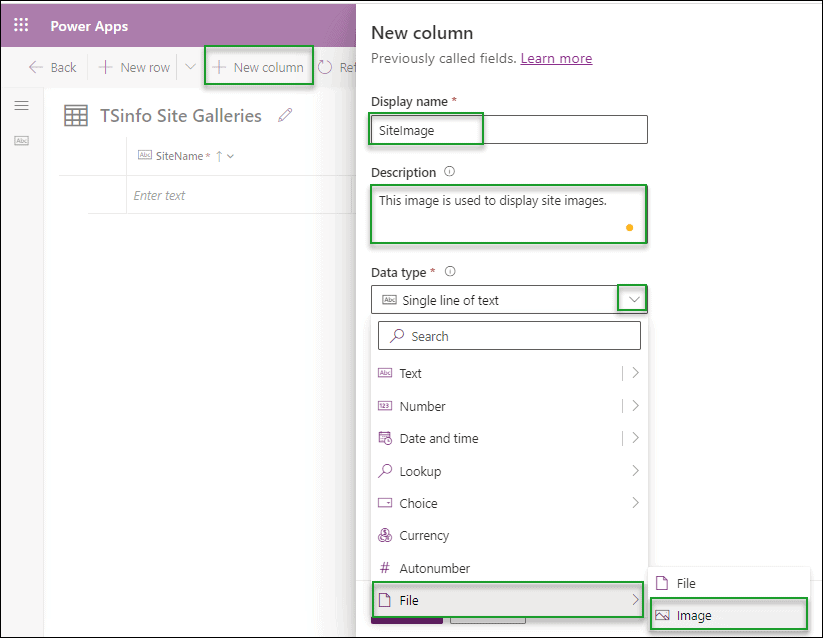Image resolution: width=823 pixels, height=638 pixels.
Task: Expand the Text submenu chevron
Action: pos(635,373)
